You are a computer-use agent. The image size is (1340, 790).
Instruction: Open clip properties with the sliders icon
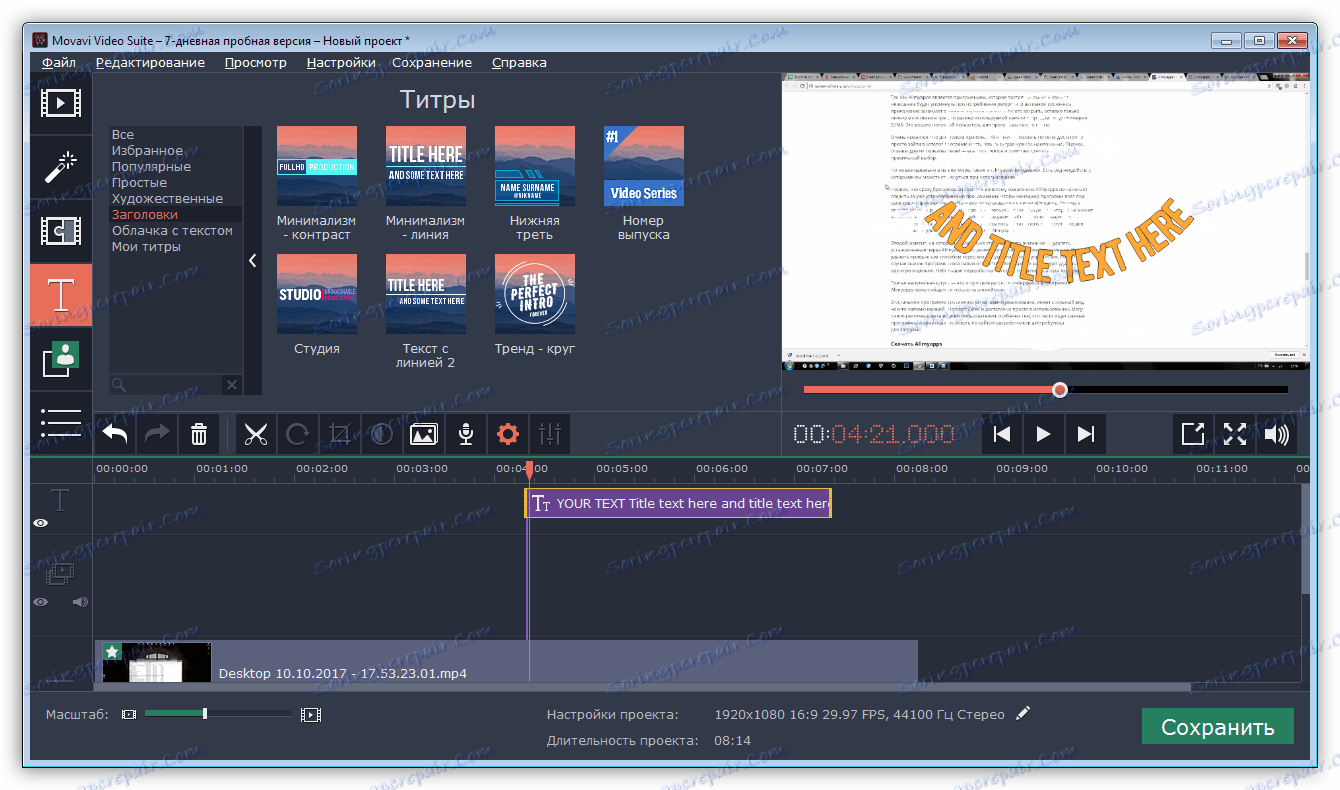(x=549, y=434)
